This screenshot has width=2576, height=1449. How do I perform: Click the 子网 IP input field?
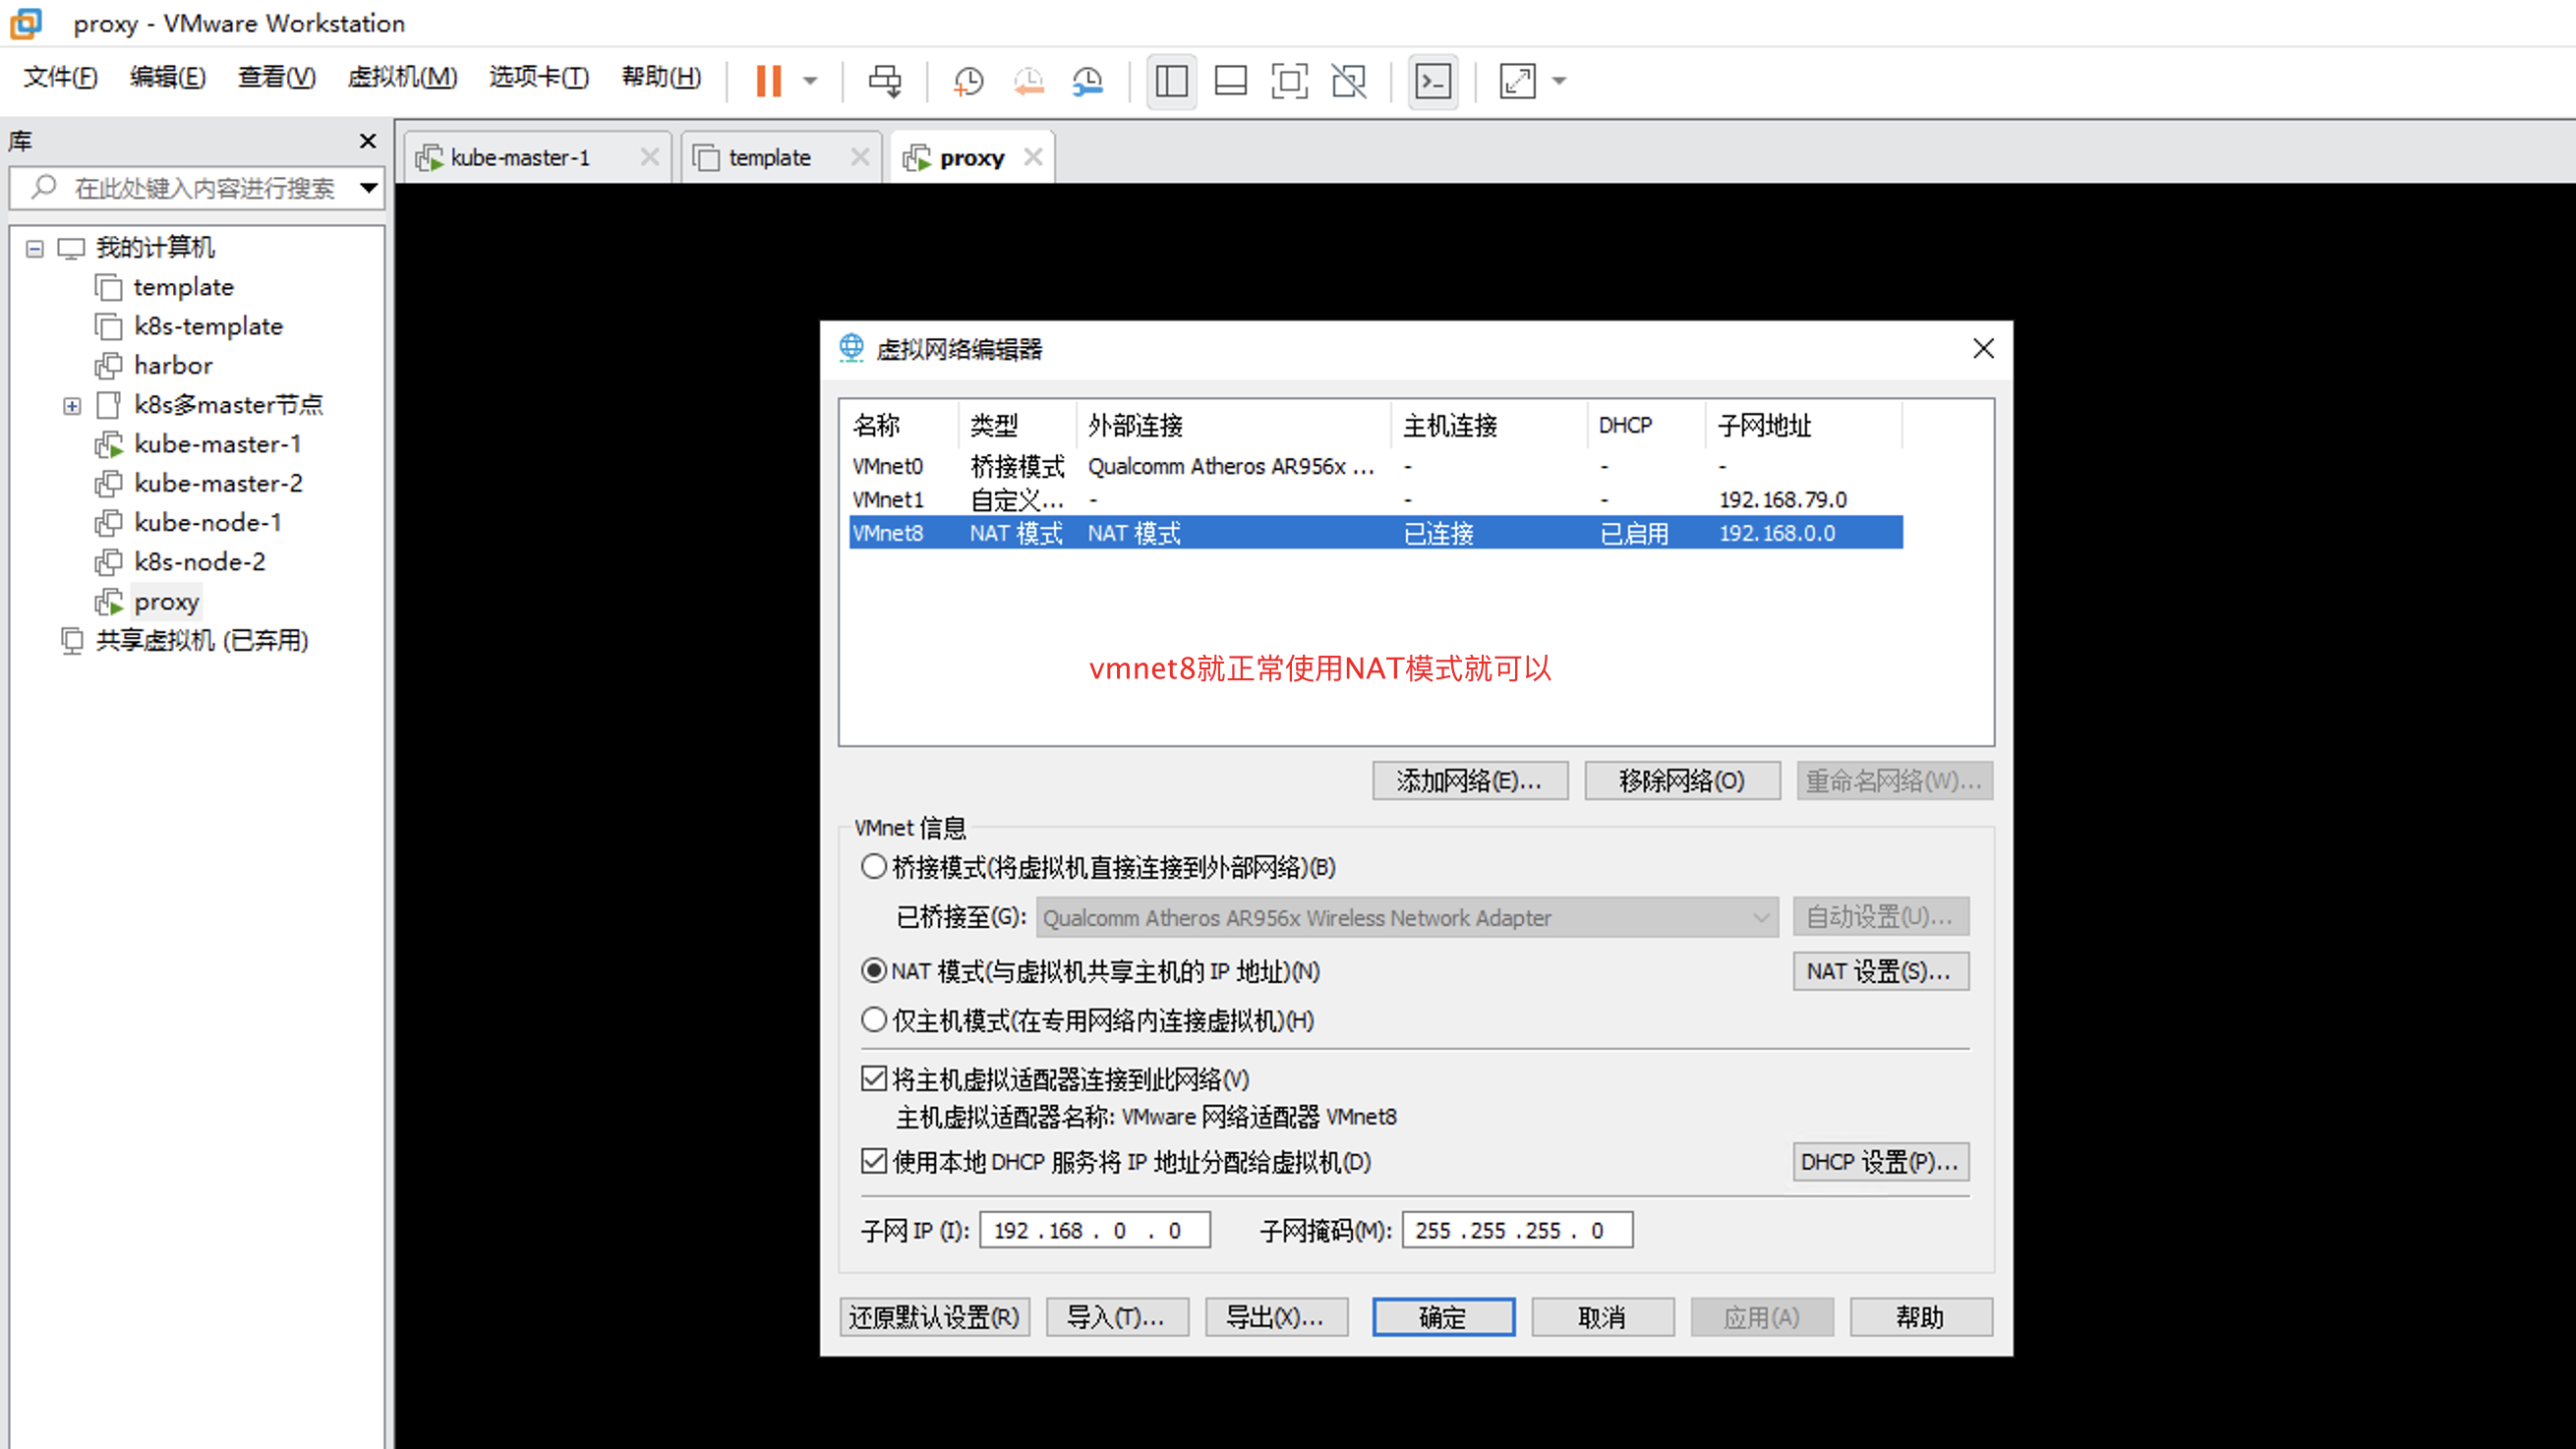click(1095, 1230)
